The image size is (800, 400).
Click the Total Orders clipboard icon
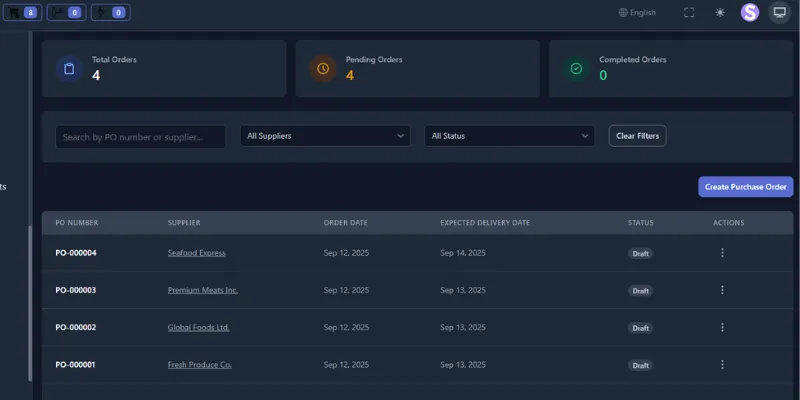click(x=69, y=68)
